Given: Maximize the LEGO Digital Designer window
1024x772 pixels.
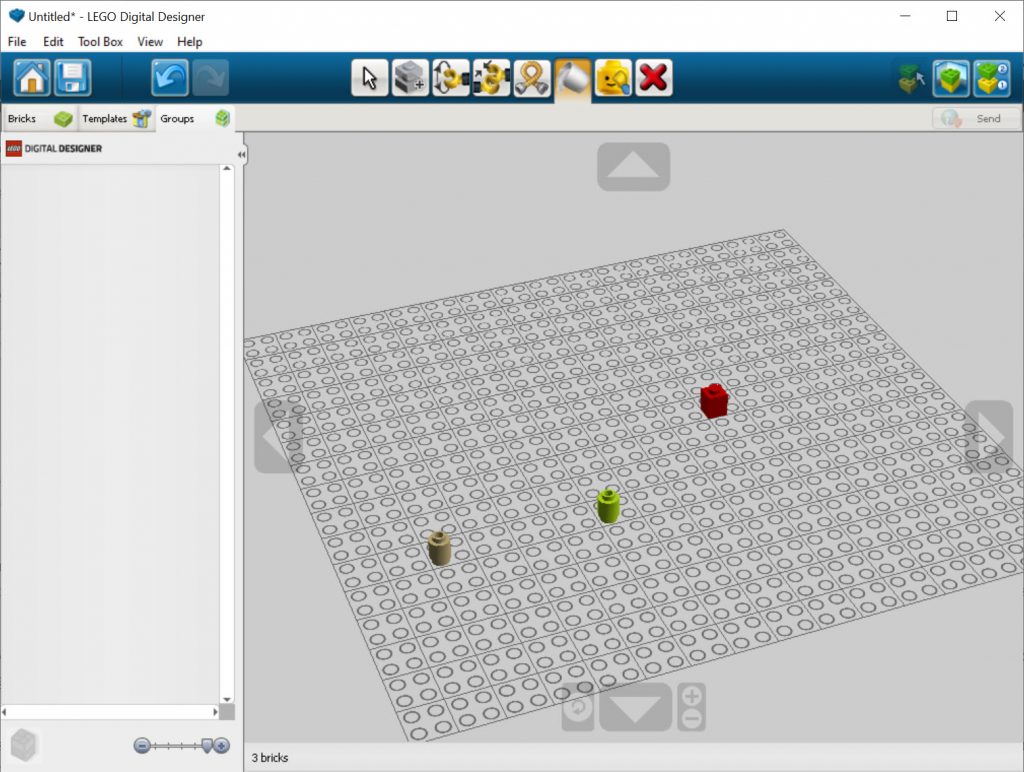Looking at the screenshot, I should point(952,16).
